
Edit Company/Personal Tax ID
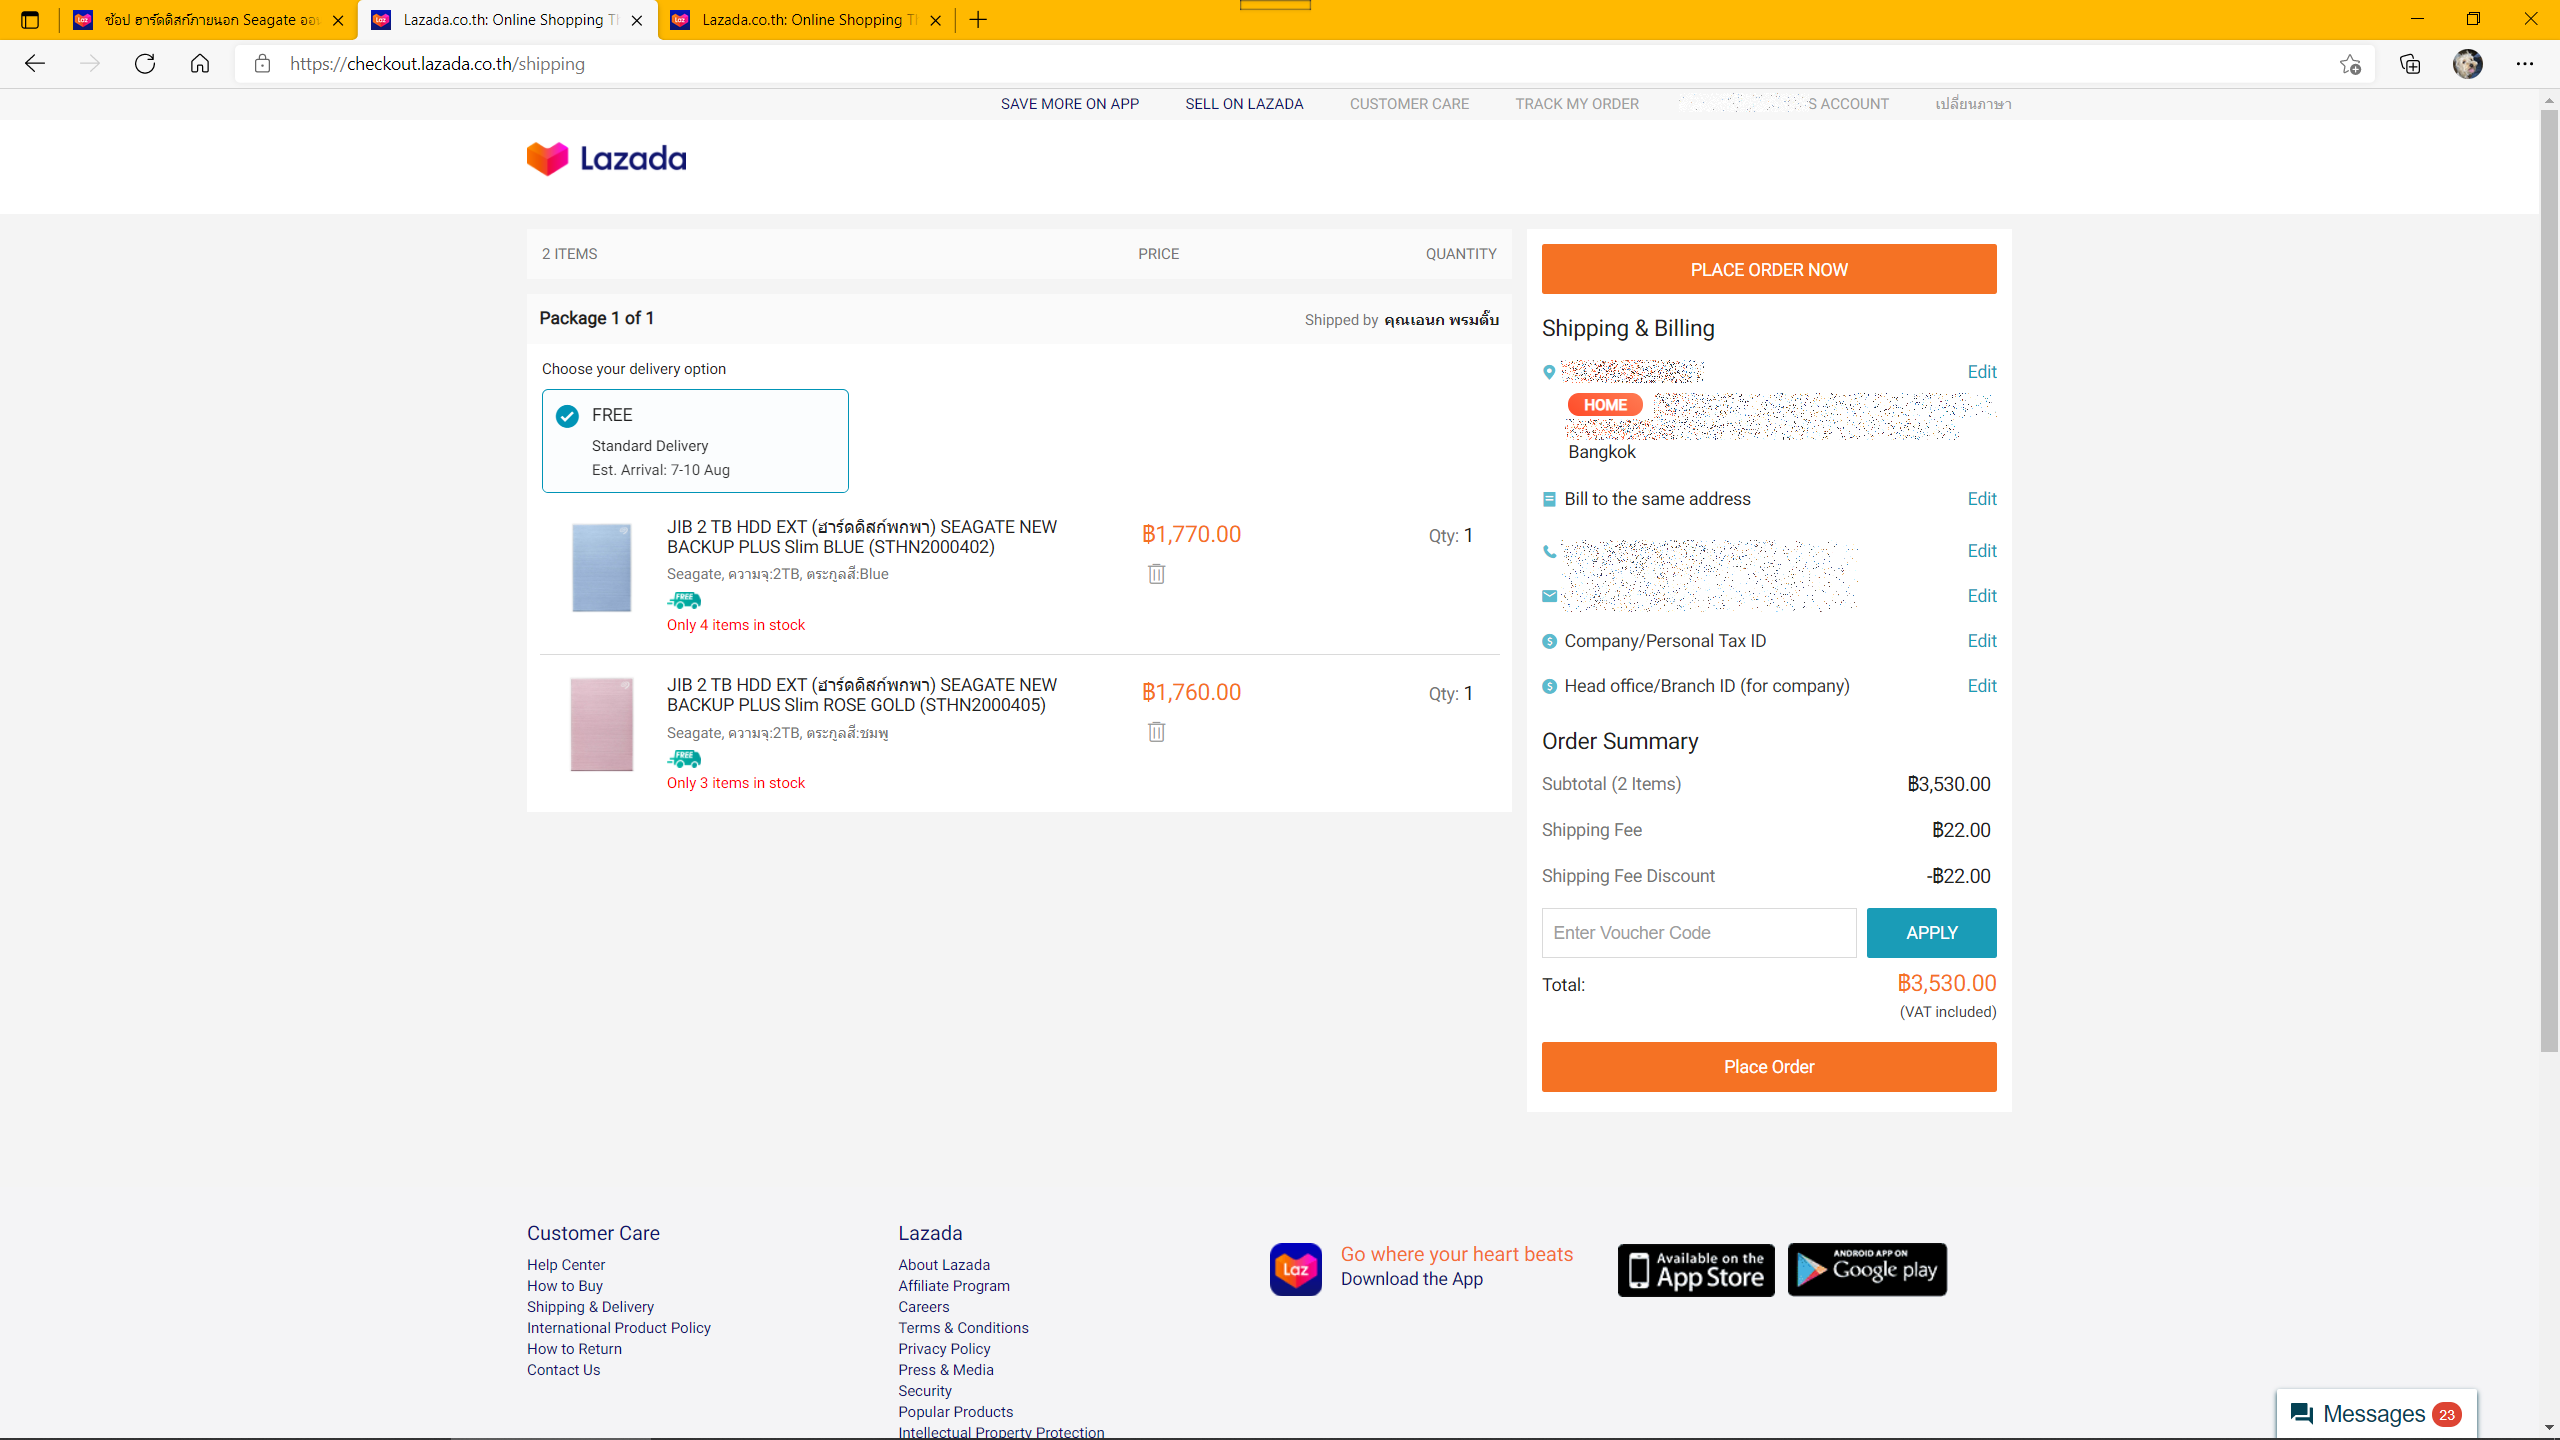click(1981, 641)
